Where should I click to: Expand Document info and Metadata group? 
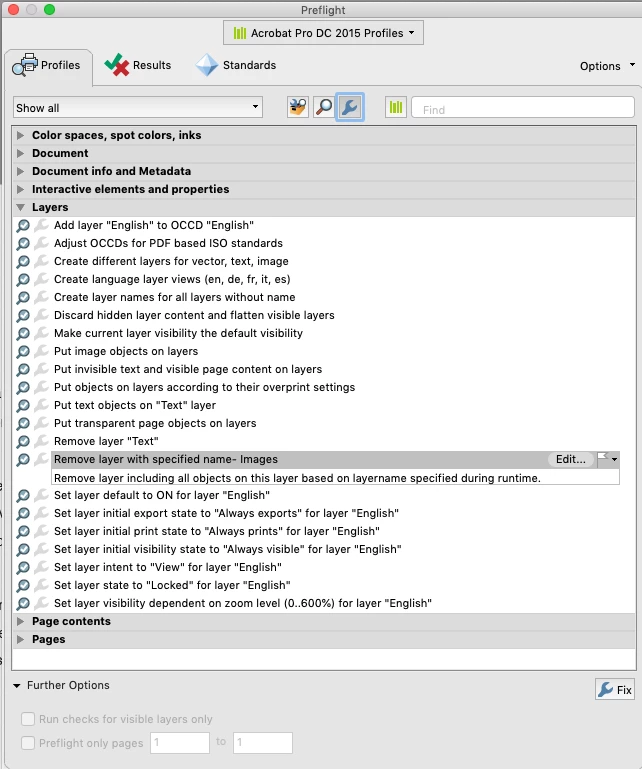pyautogui.click(x=21, y=171)
